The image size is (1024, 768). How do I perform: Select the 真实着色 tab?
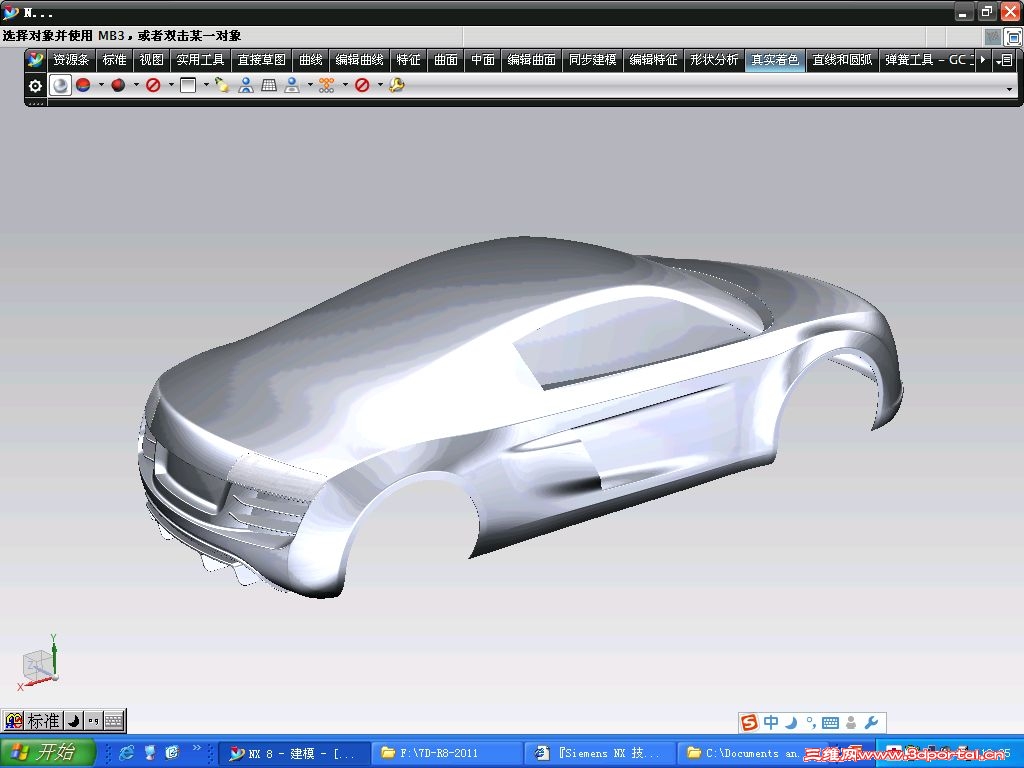775,60
